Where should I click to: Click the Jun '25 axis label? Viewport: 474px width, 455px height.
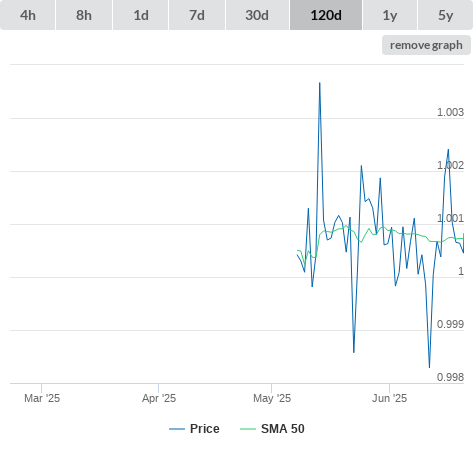coord(389,398)
